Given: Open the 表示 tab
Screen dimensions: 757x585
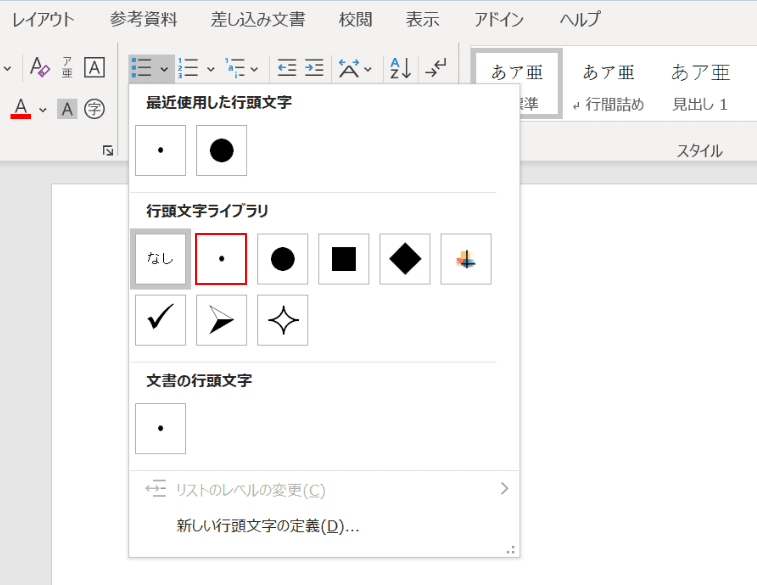Looking at the screenshot, I should click(x=422, y=20).
